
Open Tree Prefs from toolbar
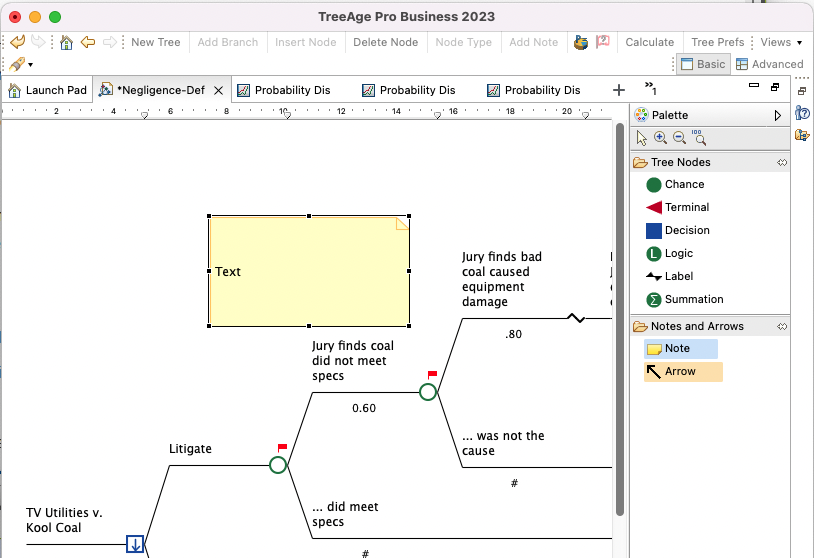(717, 42)
